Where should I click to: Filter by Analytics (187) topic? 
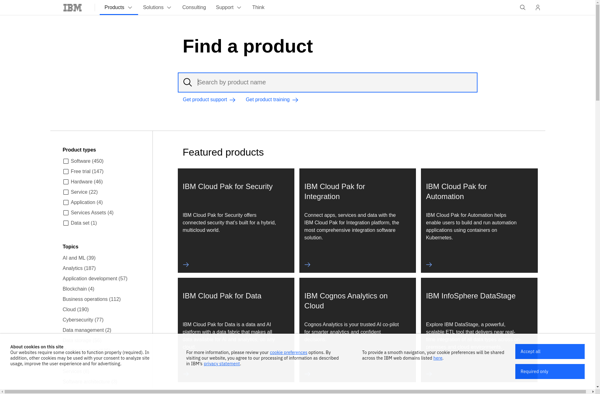pos(79,268)
